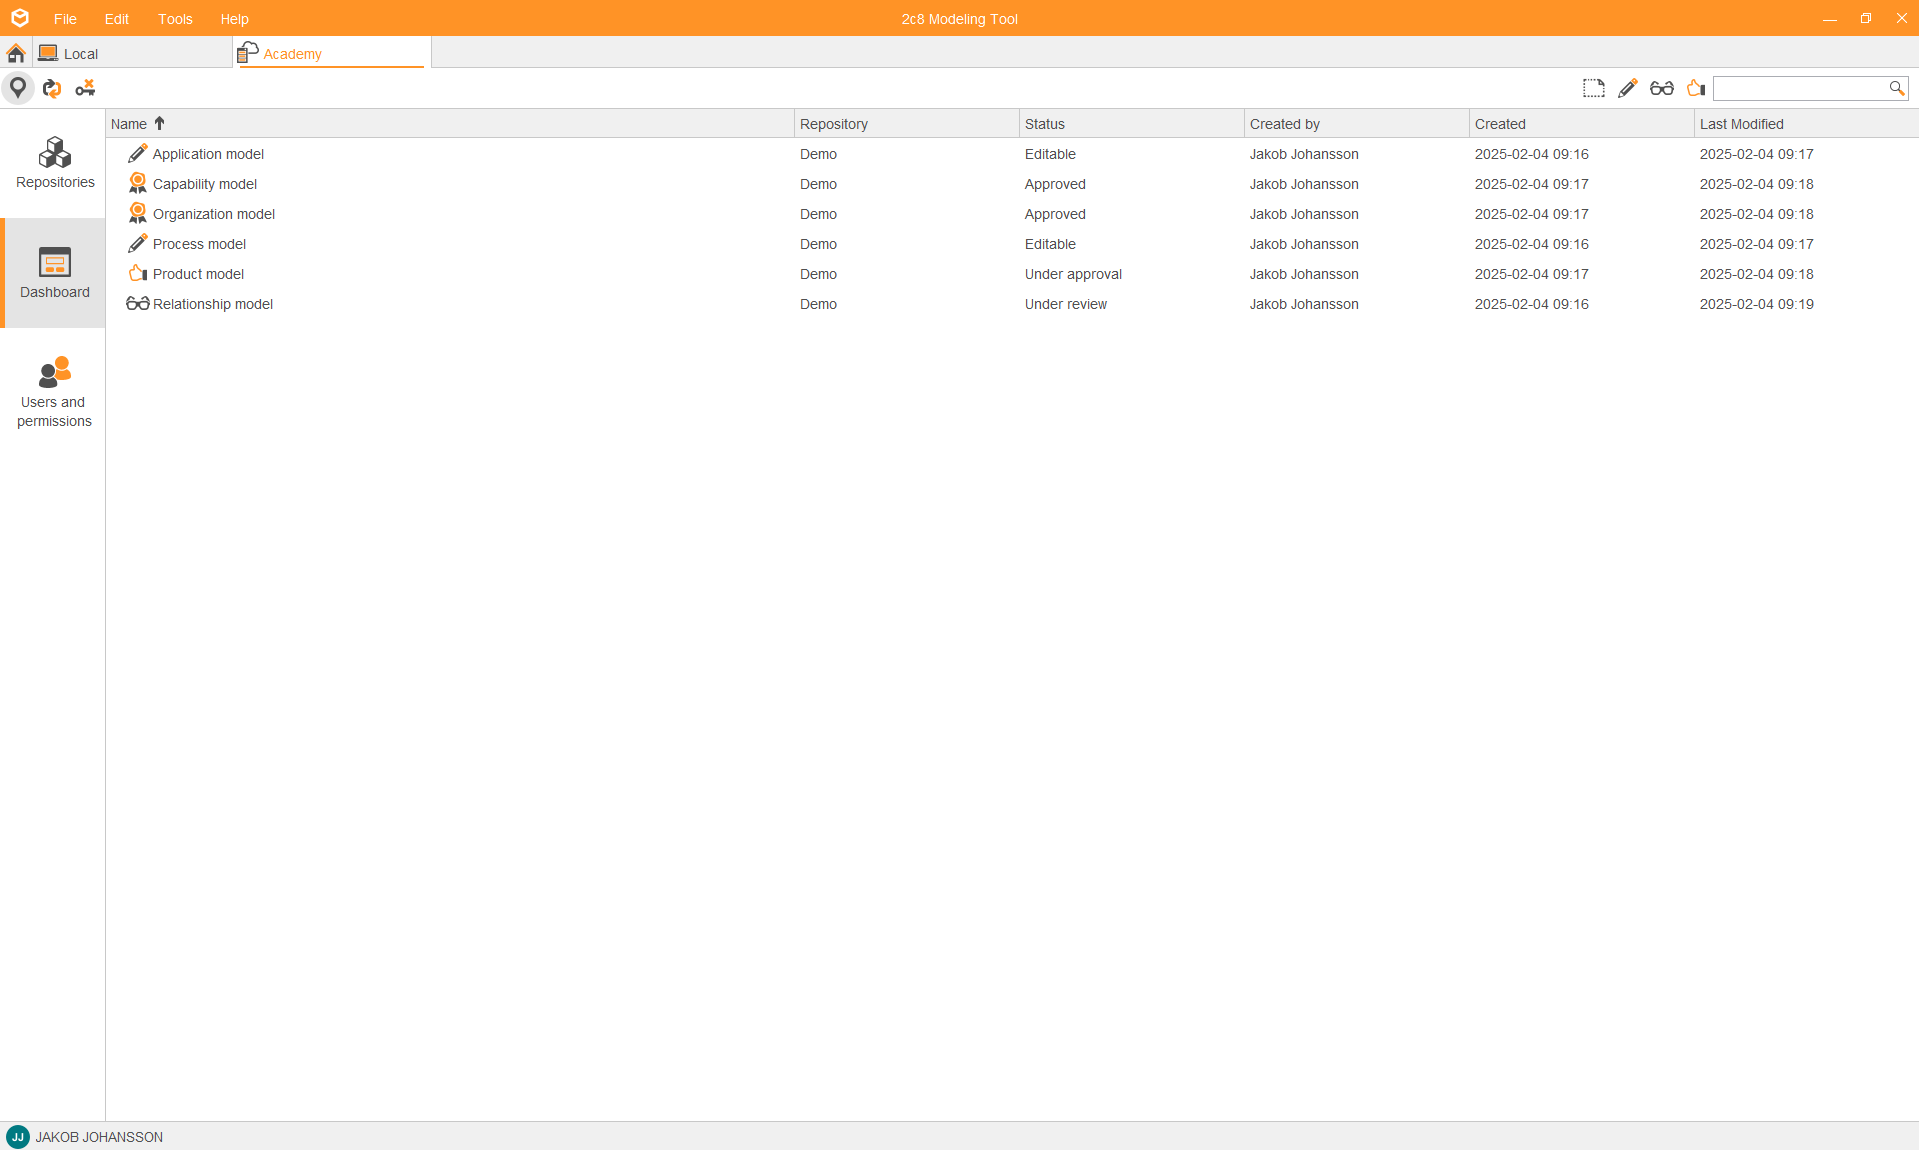Viewport: 1919px width, 1150px height.
Task: Click the thumbs-up icon of Product model
Action: tap(138, 274)
